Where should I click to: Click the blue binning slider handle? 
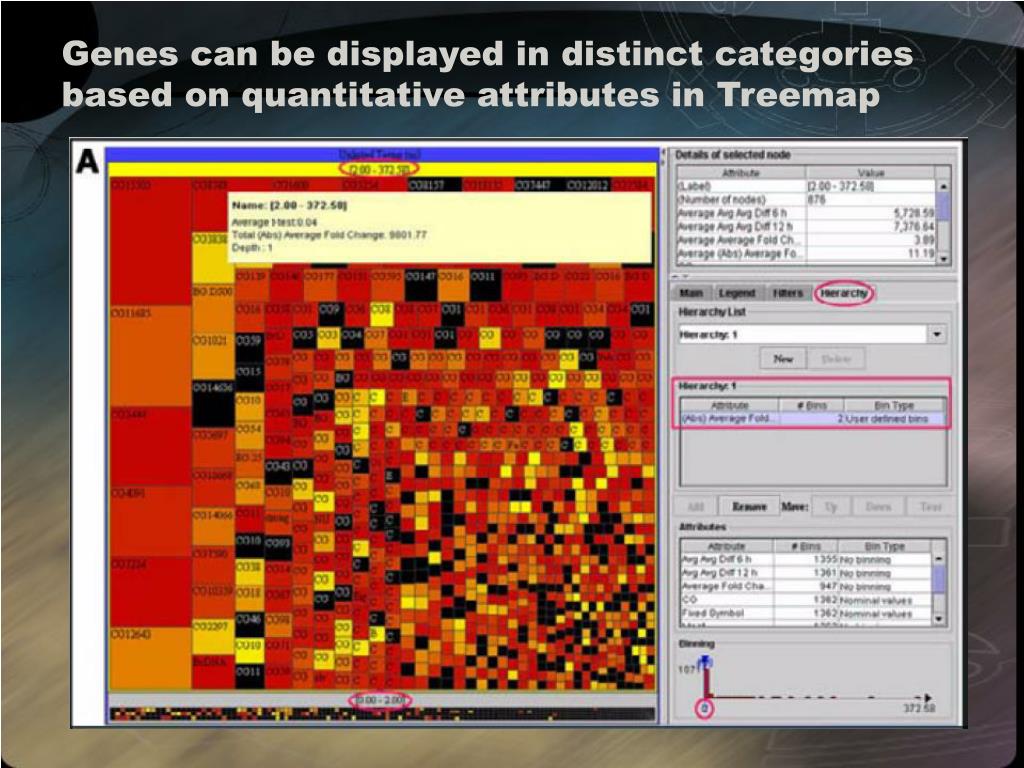[x=705, y=665]
